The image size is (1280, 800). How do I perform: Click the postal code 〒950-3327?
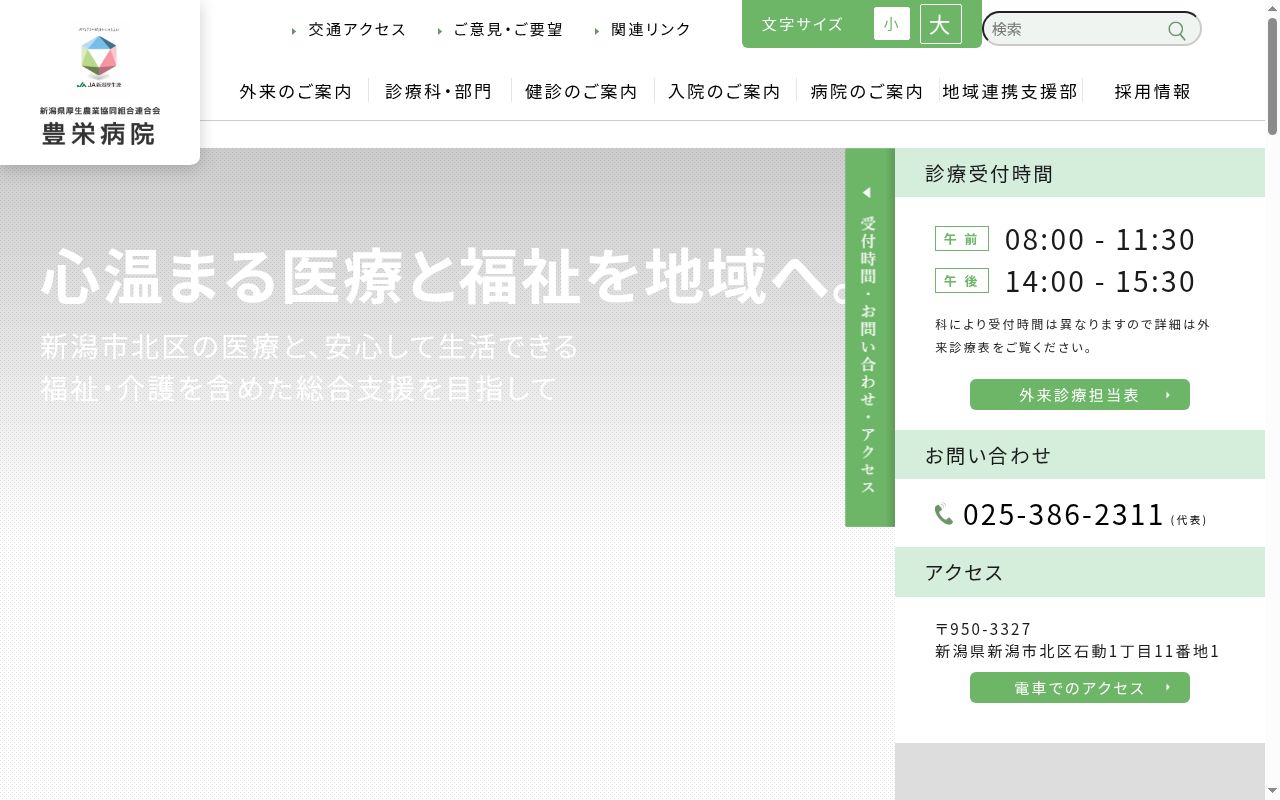coord(984,629)
